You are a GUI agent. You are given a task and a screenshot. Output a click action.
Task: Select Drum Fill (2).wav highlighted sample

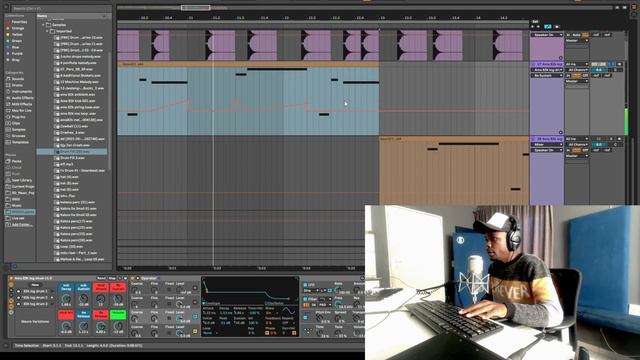click(x=72, y=151)
